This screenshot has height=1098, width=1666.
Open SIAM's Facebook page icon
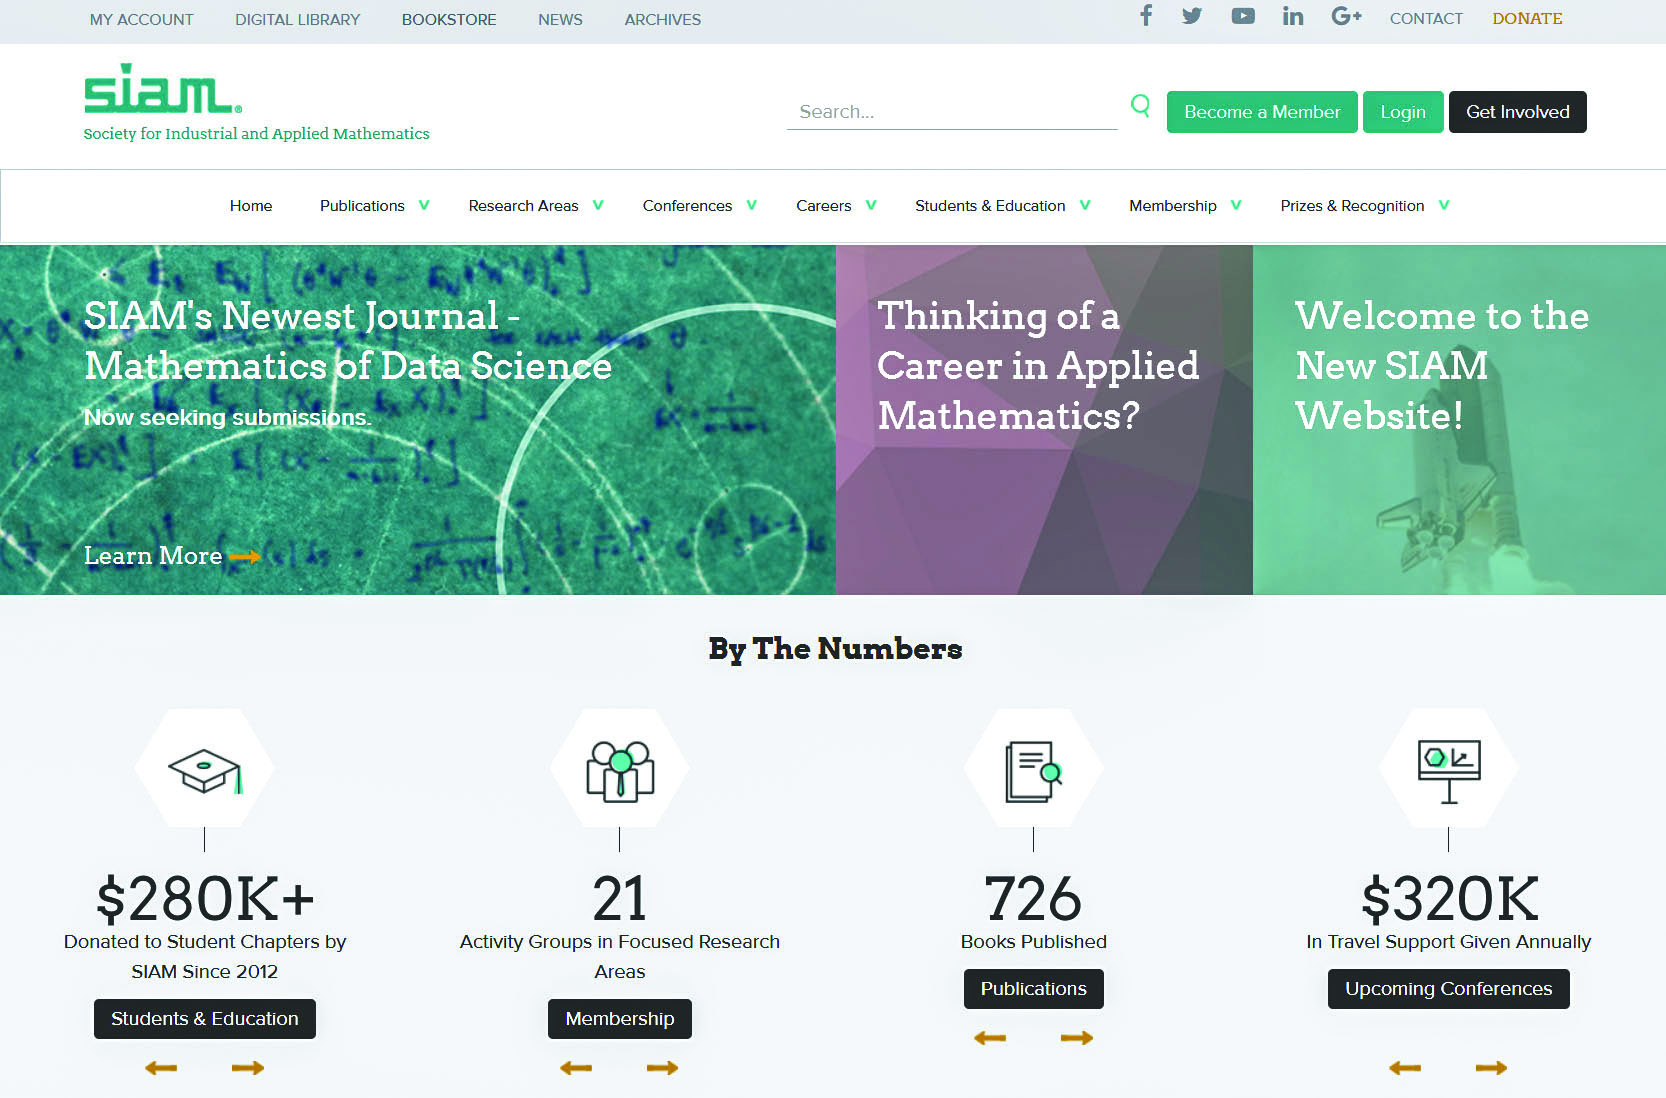pos(1146,16)
